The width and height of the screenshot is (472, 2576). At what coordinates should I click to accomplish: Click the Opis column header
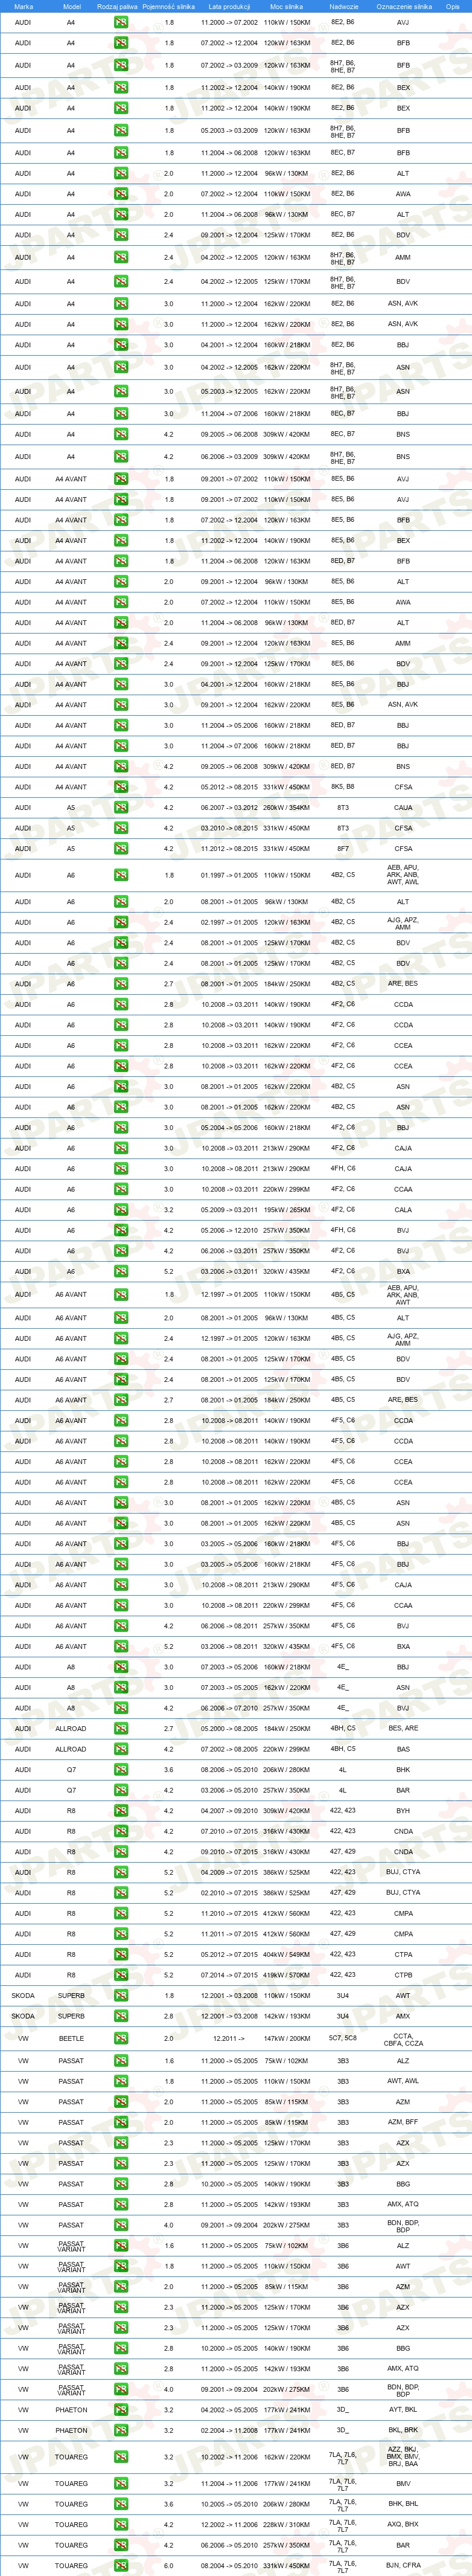453,6
